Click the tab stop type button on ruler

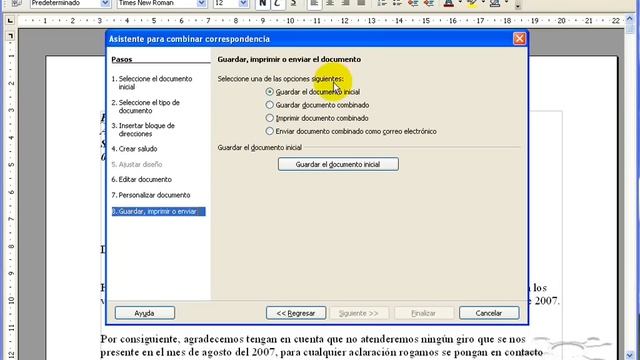pyautogui.click(x=10, y=20)
